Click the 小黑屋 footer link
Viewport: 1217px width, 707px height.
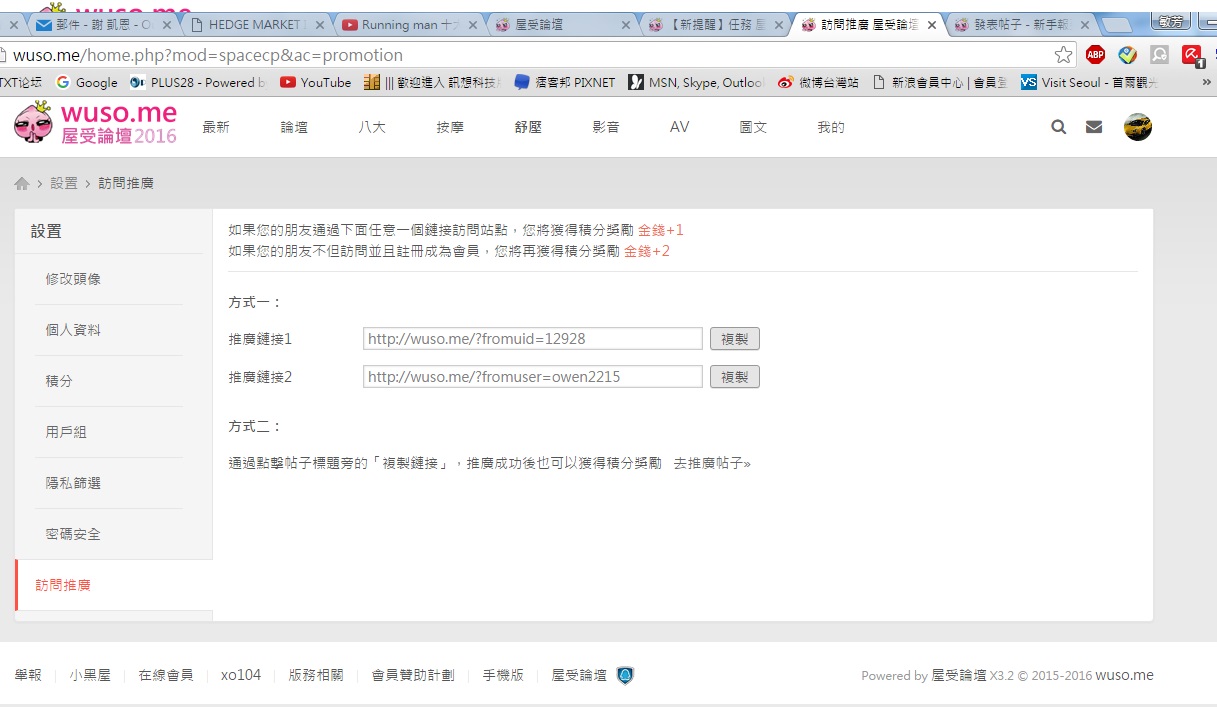click(x=90, y=676)
